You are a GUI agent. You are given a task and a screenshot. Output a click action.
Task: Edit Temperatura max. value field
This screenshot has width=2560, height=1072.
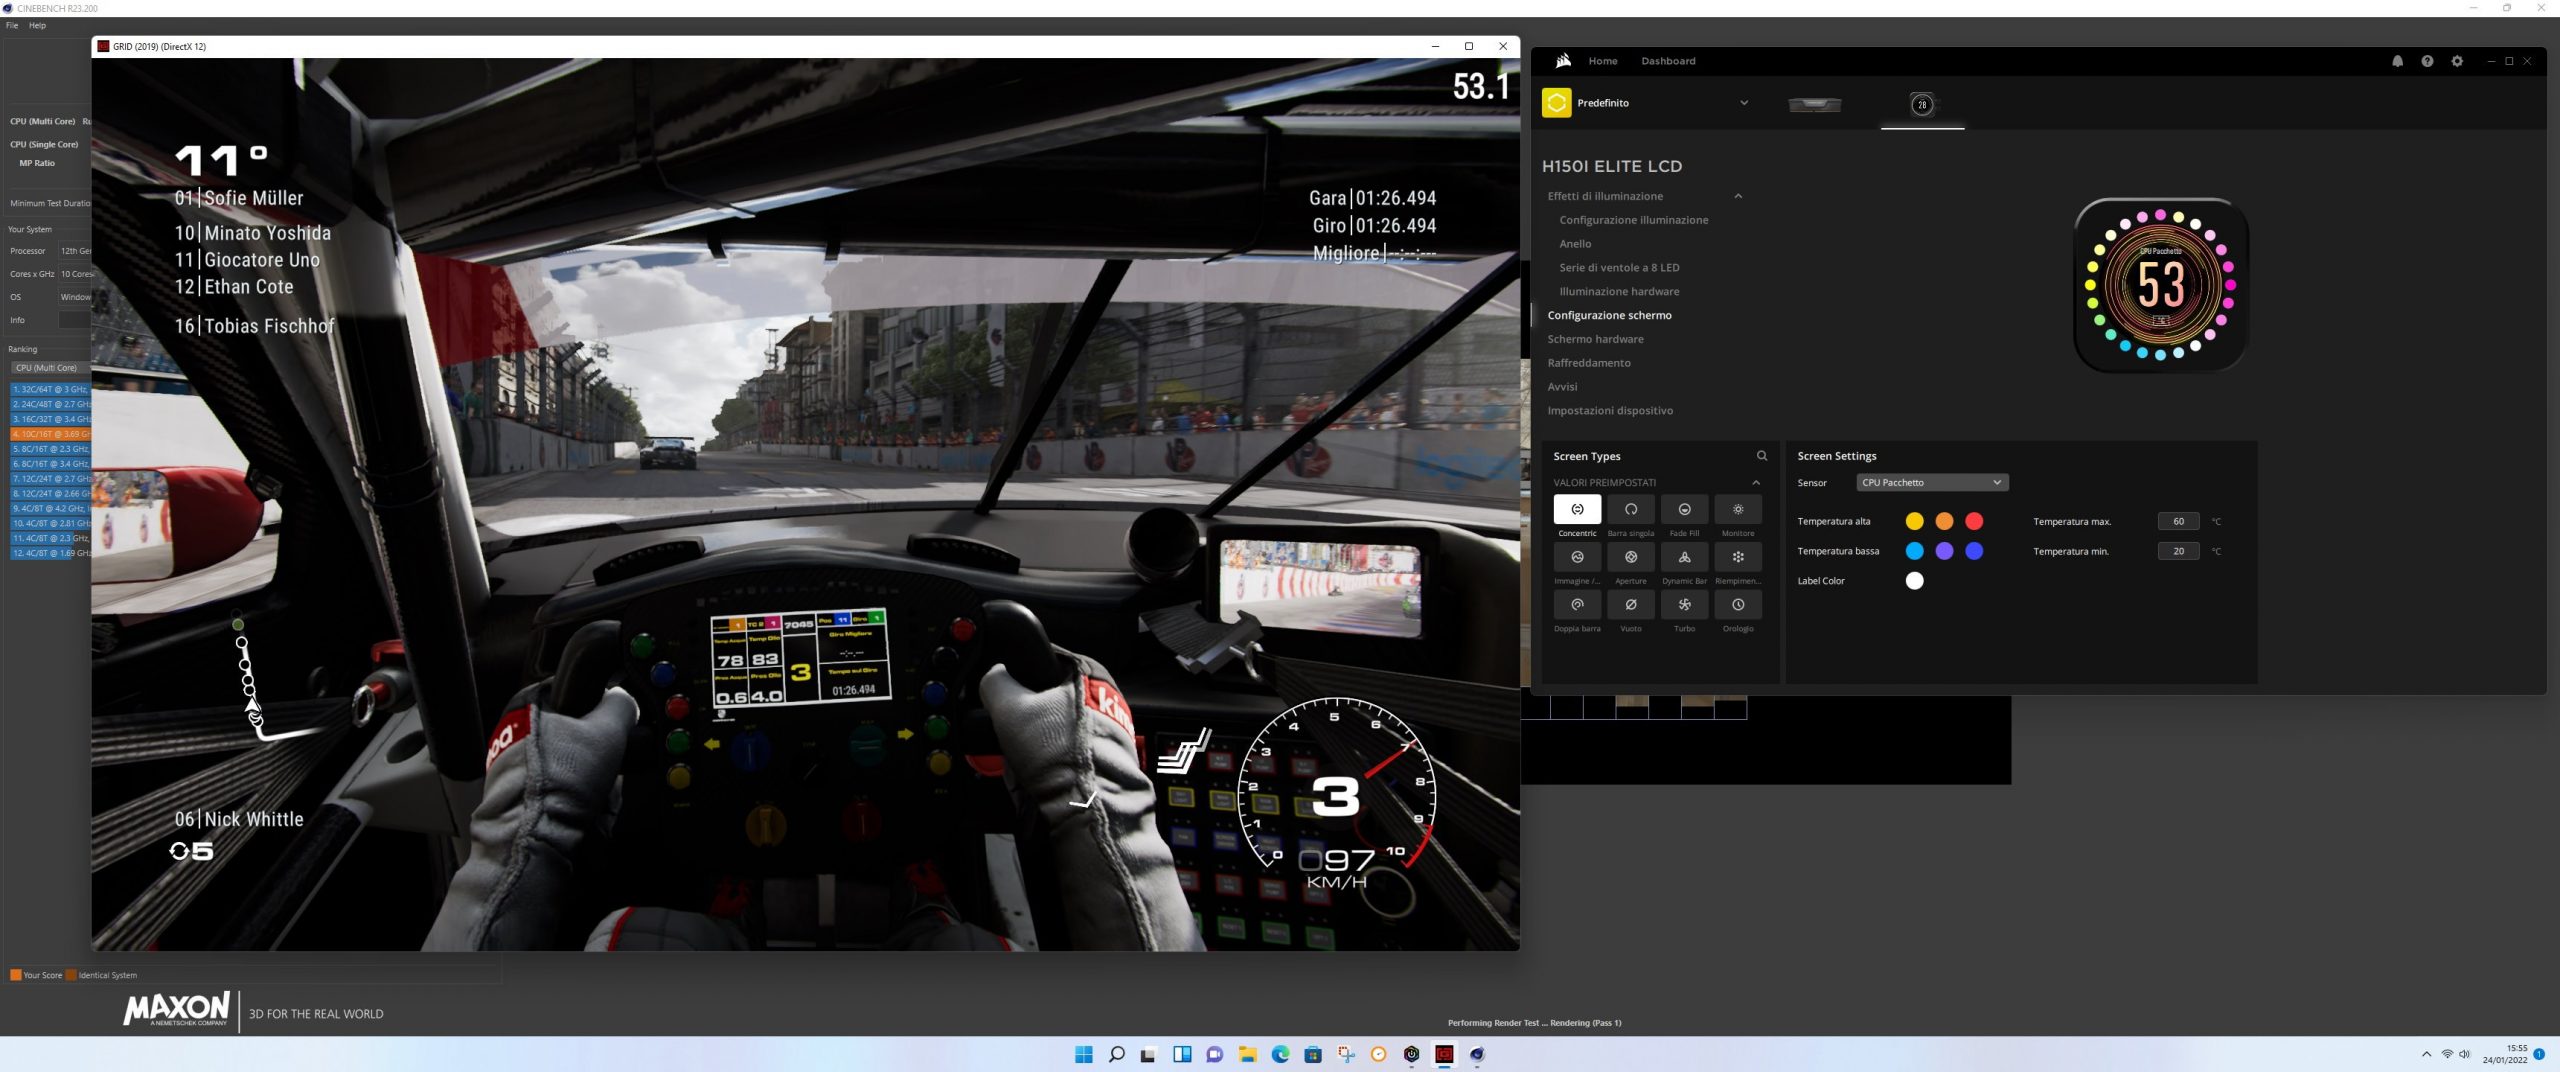(x=2178, y=521)
